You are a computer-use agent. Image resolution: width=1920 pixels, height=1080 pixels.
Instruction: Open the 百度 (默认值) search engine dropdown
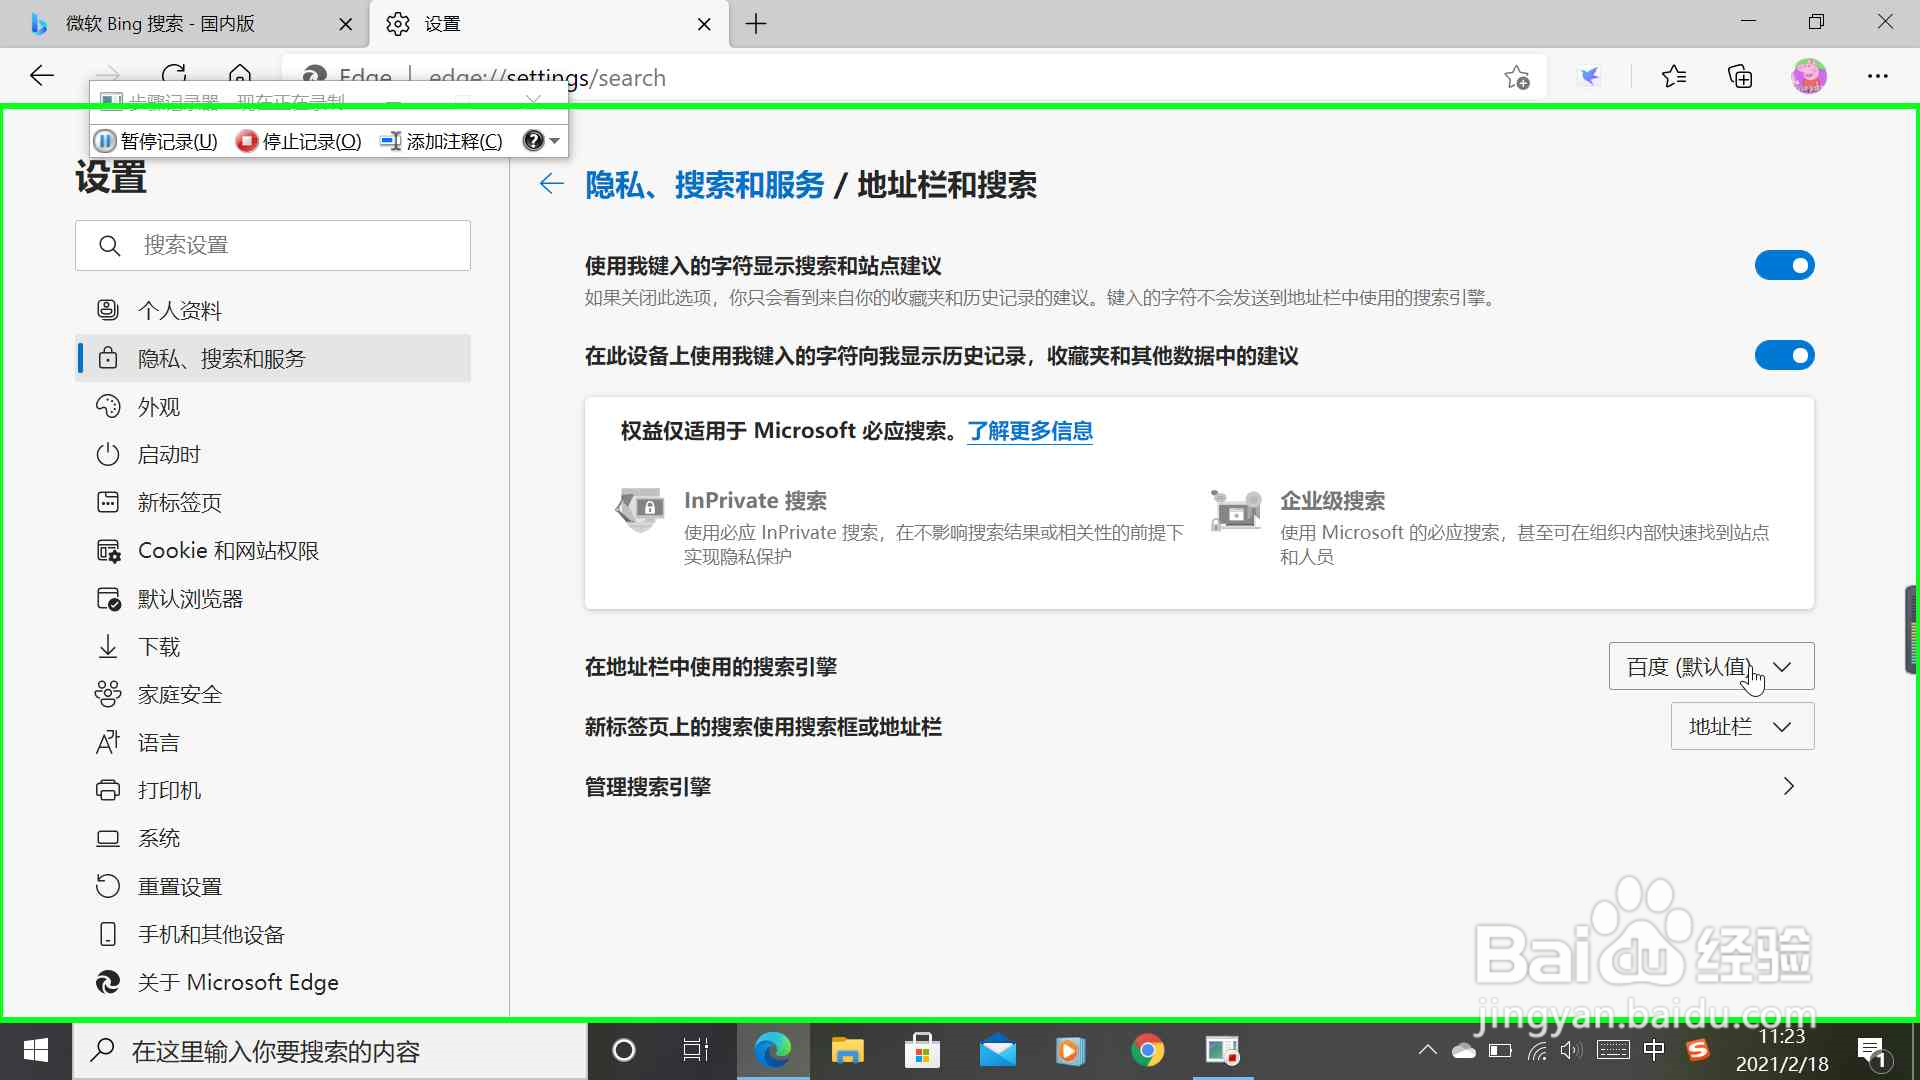click(1710, 666)
